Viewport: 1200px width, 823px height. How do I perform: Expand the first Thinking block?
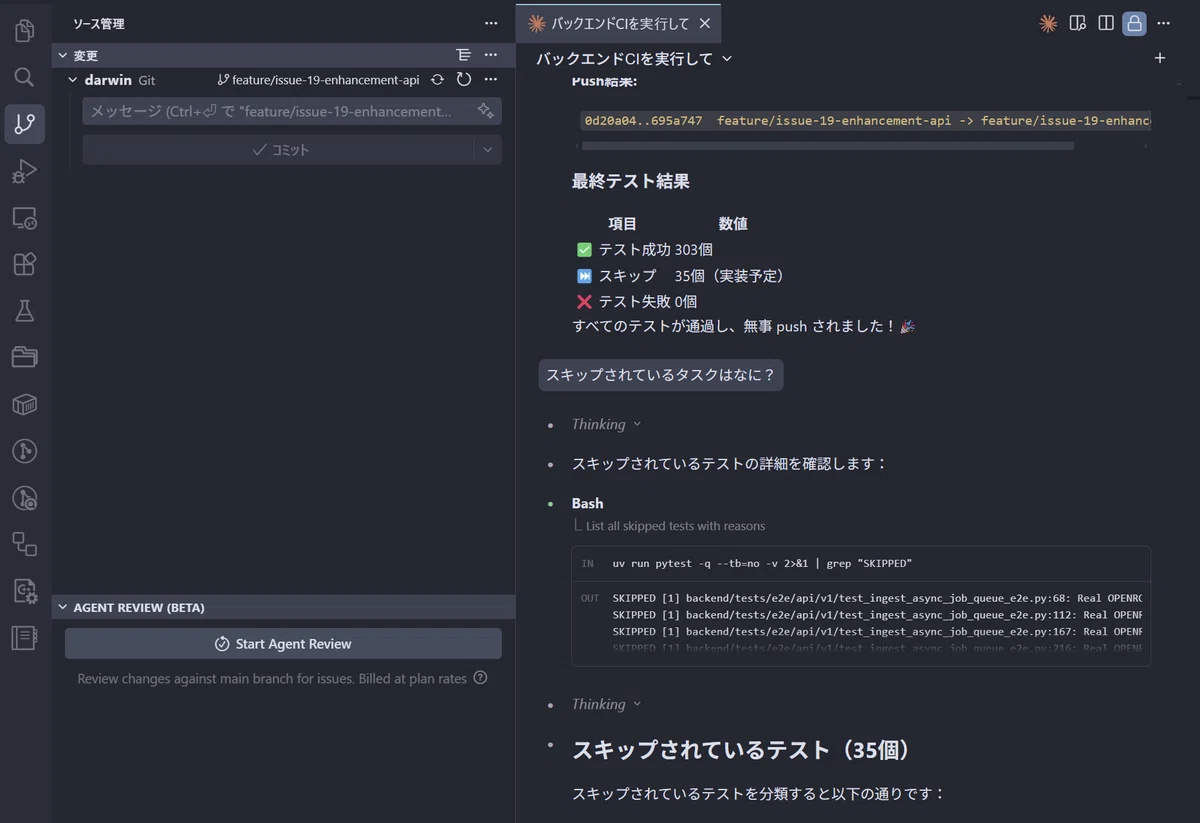coord(606,424)
